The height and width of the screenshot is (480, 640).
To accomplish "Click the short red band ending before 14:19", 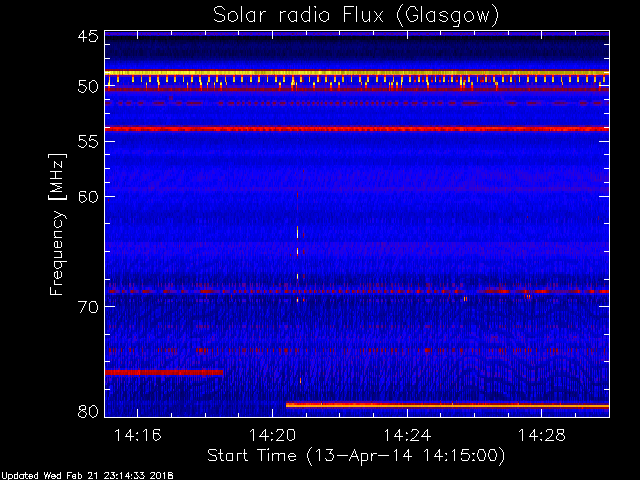I will [x=164, y=372].
